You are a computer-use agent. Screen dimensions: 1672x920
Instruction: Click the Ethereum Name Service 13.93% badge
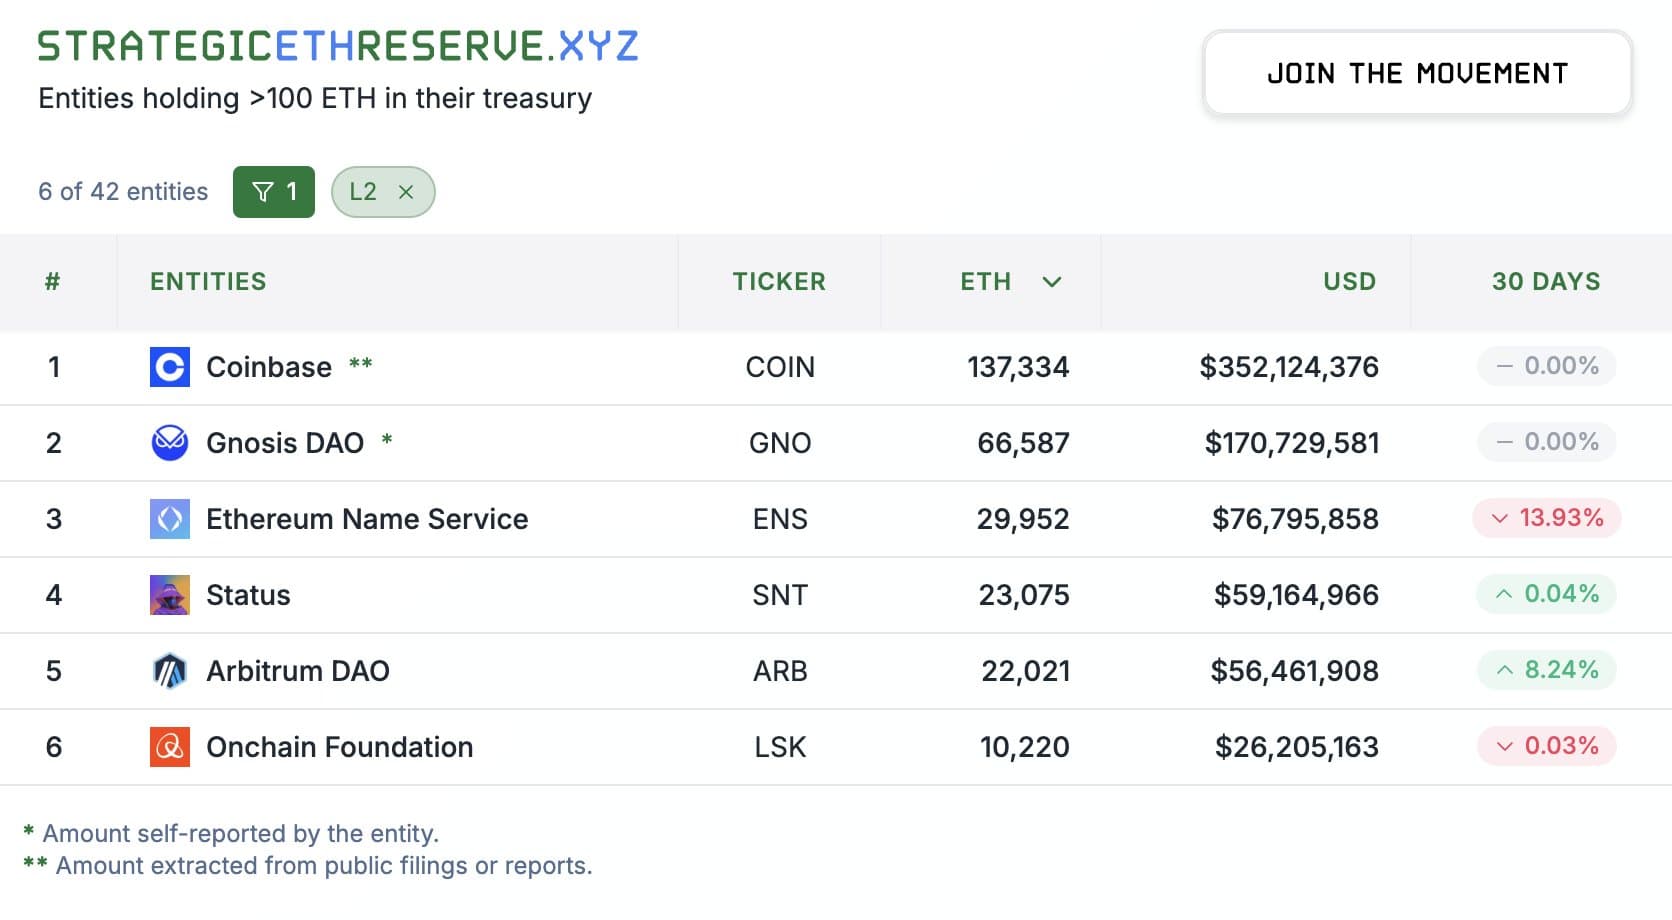pos(1546,518)
